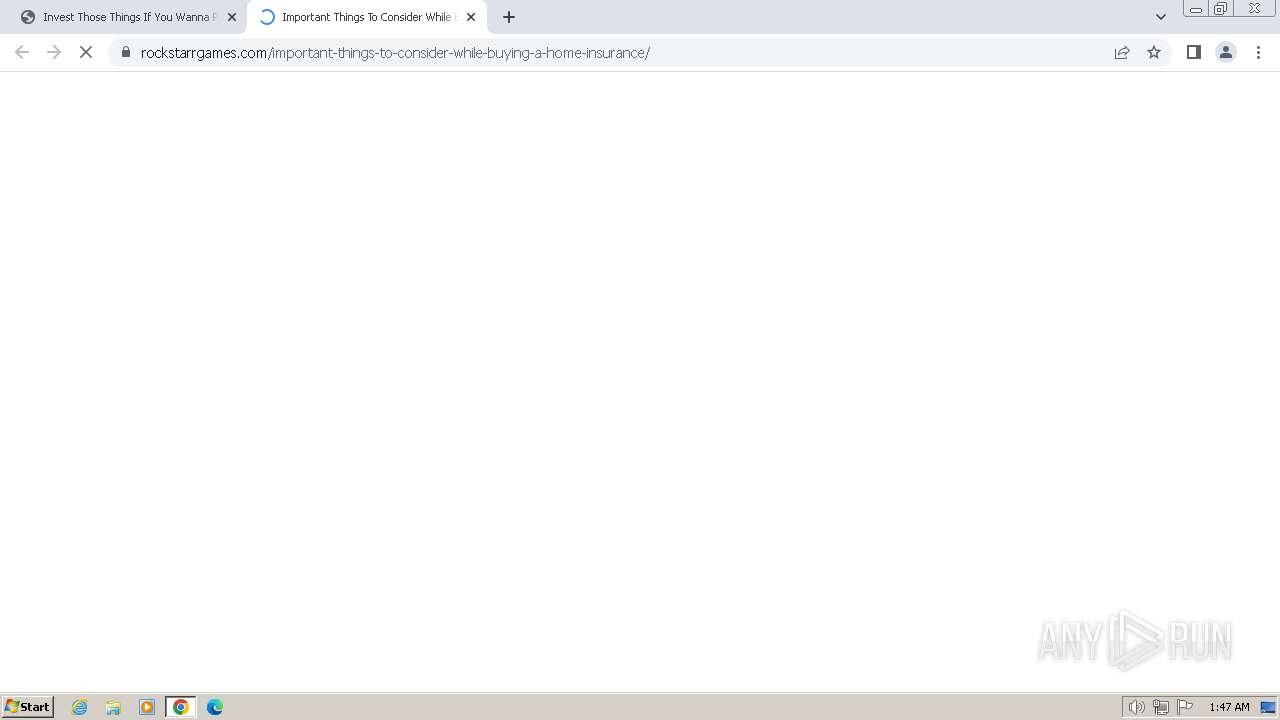View site information lock icon
The height and width of the screenshot is (720, 1280).
[126, 52]
